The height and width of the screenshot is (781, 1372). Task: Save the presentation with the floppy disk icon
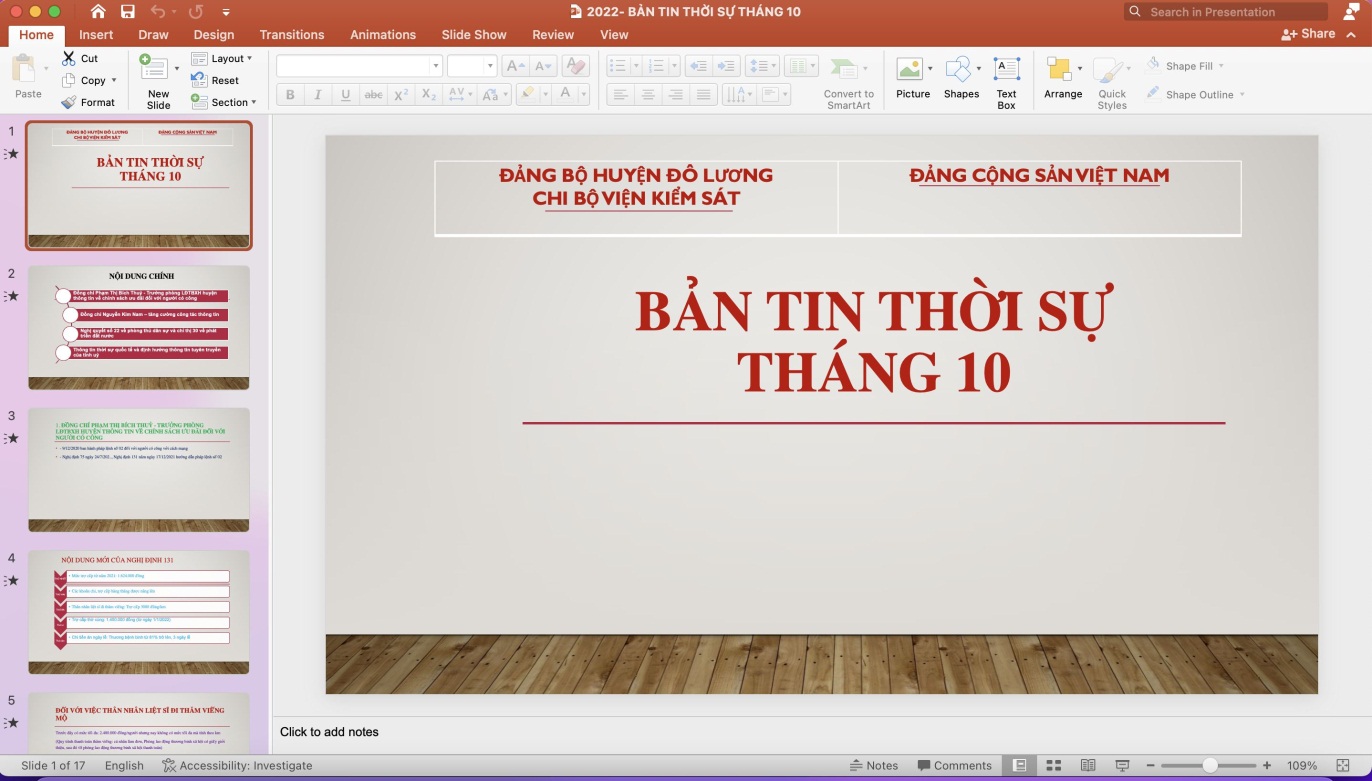click(x=128, y=12)
